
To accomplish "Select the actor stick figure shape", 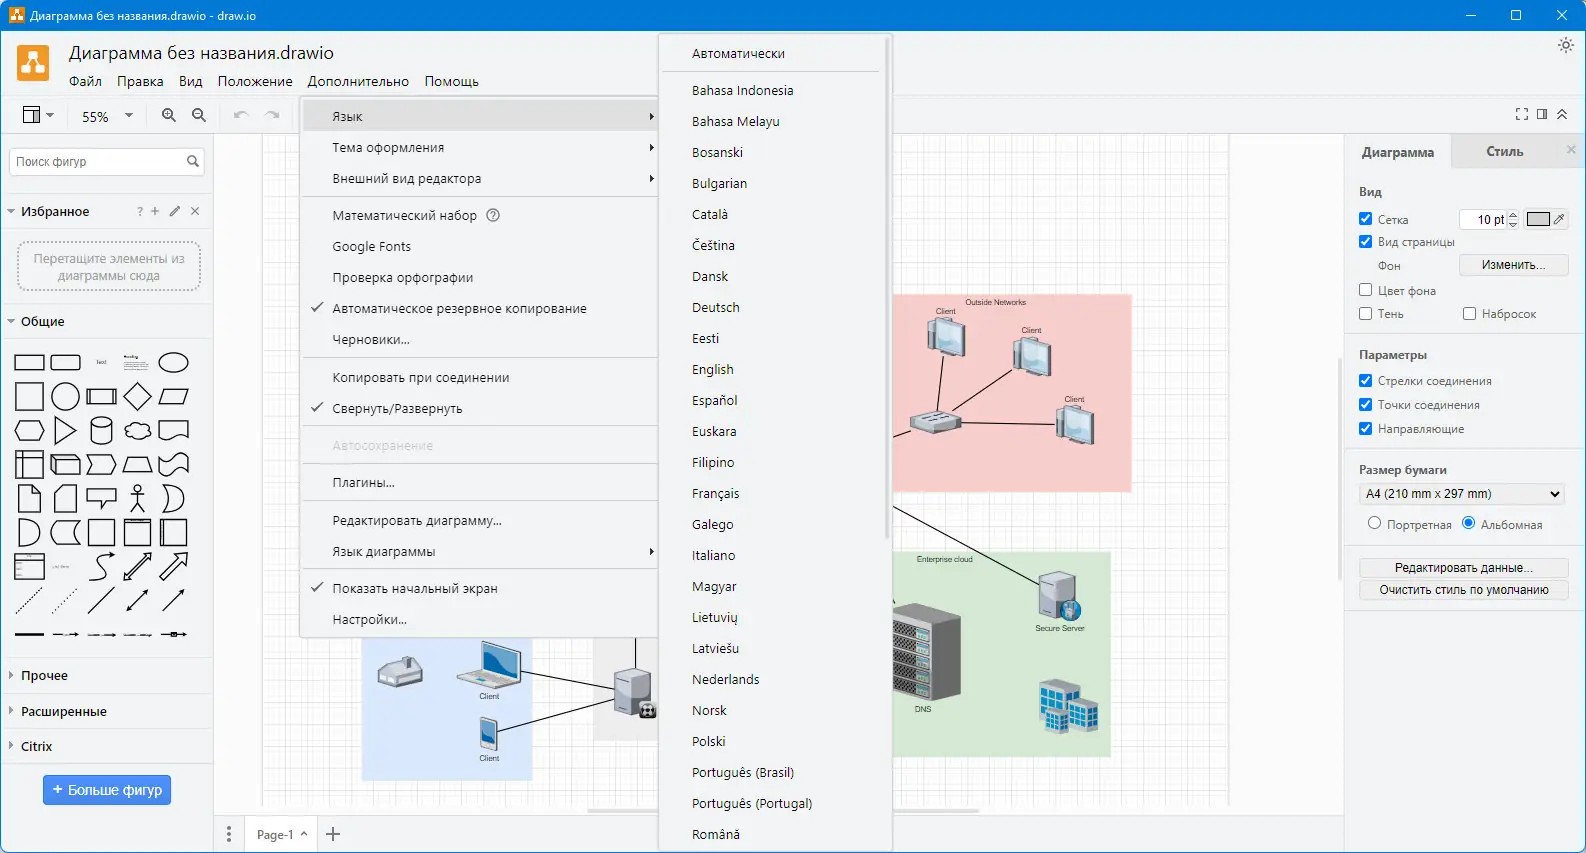I will click(x=138, y=498).
